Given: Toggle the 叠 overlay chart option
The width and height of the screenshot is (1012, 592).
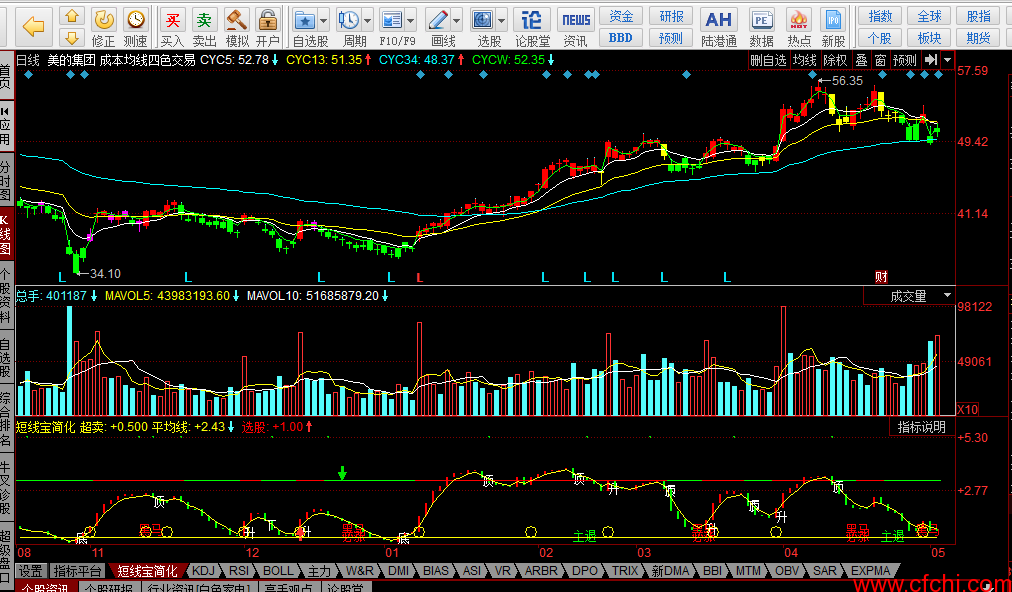Looking at the screenshot, I should 861,60.
